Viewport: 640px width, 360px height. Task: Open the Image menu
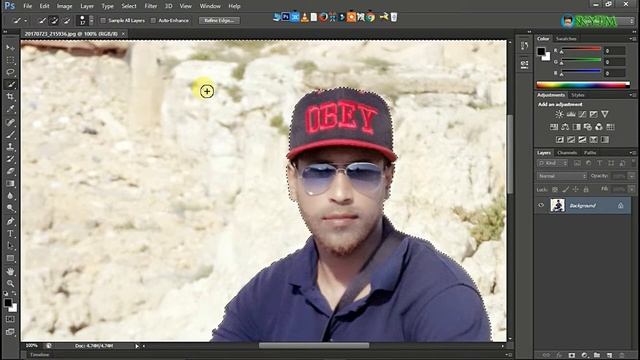click(x=64, y=6)
